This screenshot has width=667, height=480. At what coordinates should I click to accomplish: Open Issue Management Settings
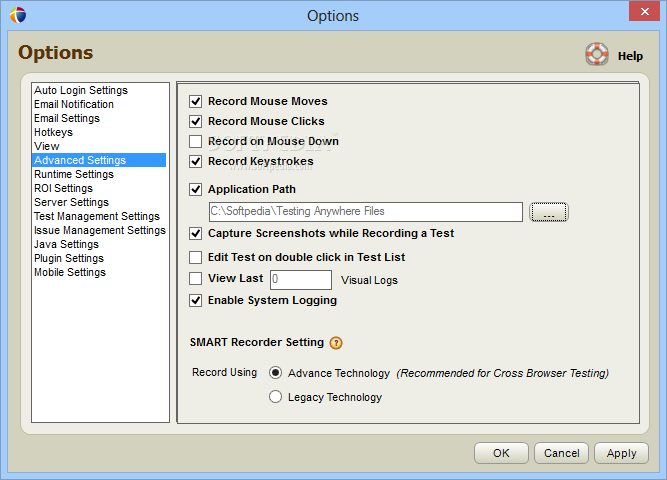[100, 230]
